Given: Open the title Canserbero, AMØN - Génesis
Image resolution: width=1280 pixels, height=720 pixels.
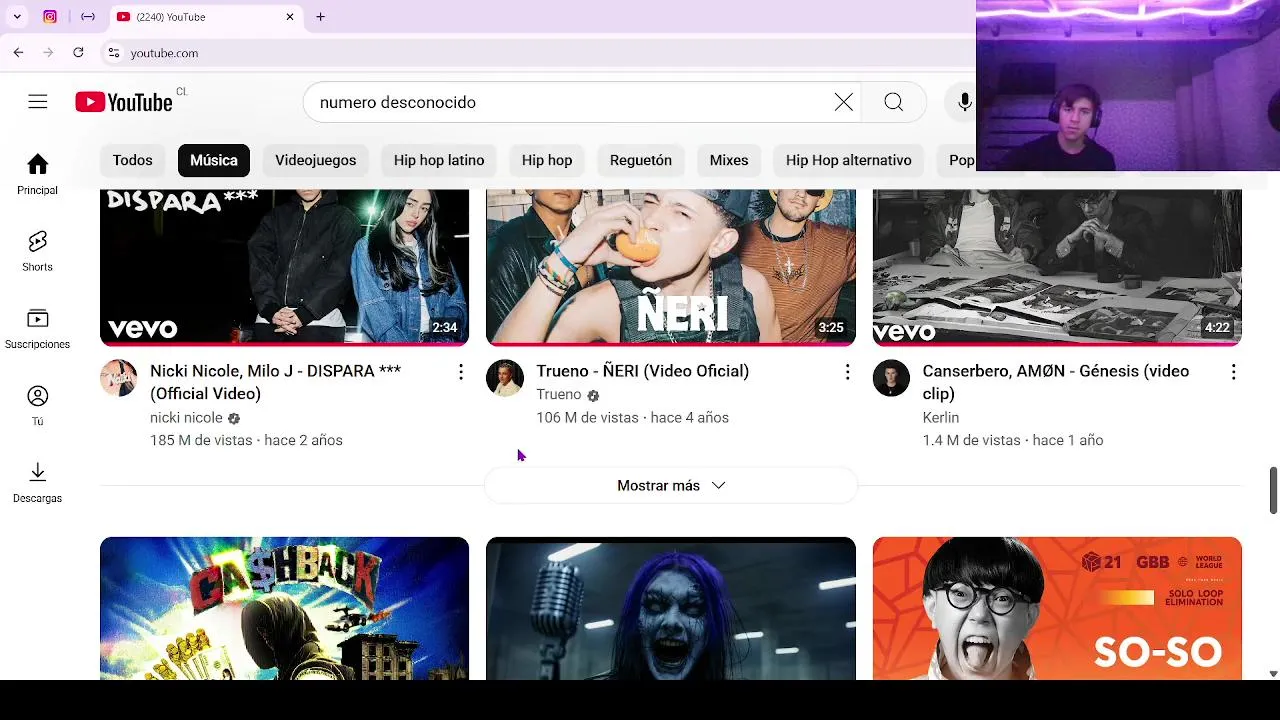Looking at the screenshot, I should [x=1056, y=382].
